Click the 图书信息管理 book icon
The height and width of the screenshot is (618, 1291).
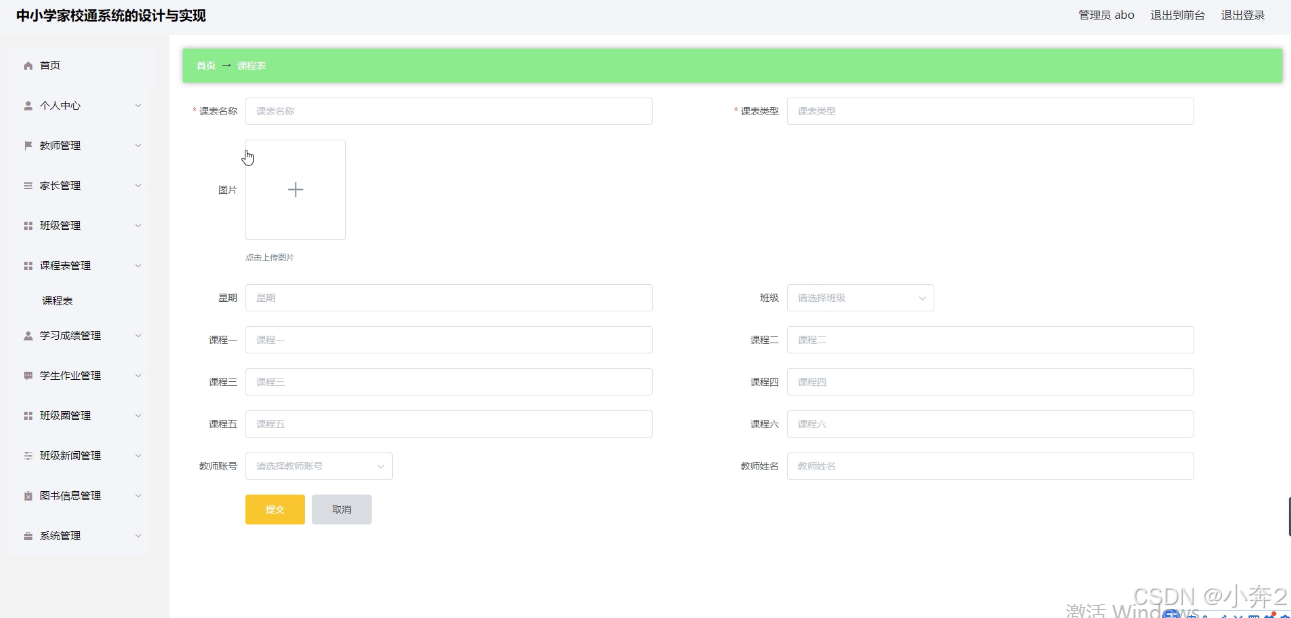pyautogui.click(x=27, y=495)
